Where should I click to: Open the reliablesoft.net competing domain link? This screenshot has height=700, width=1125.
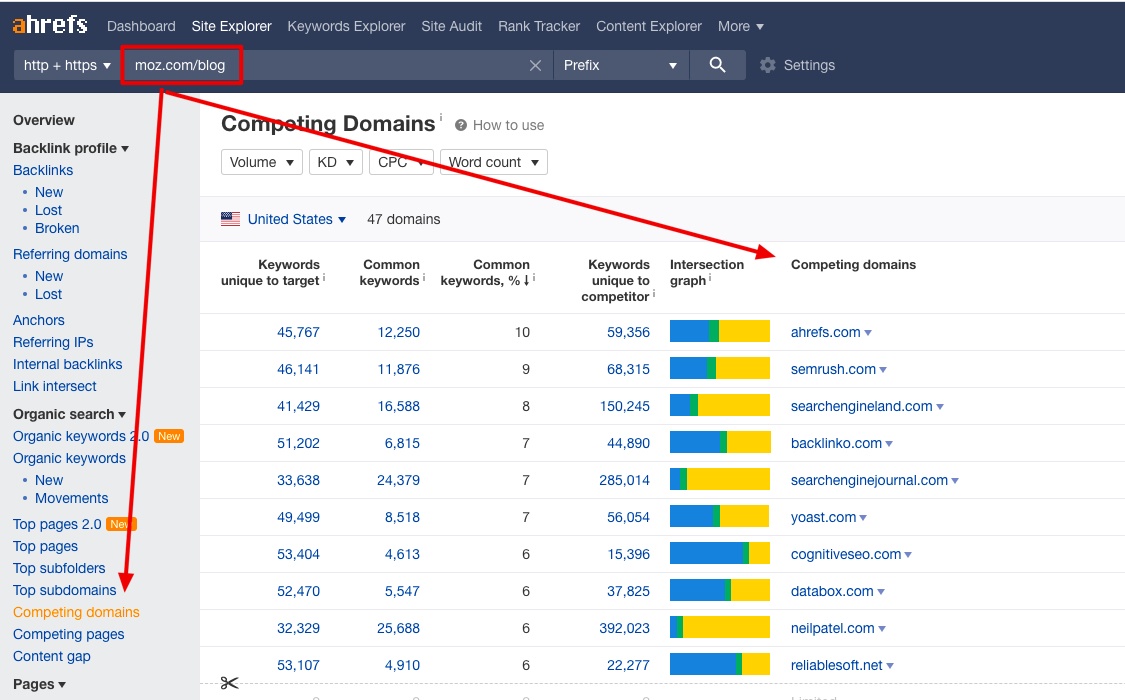(x=837, y=666)
